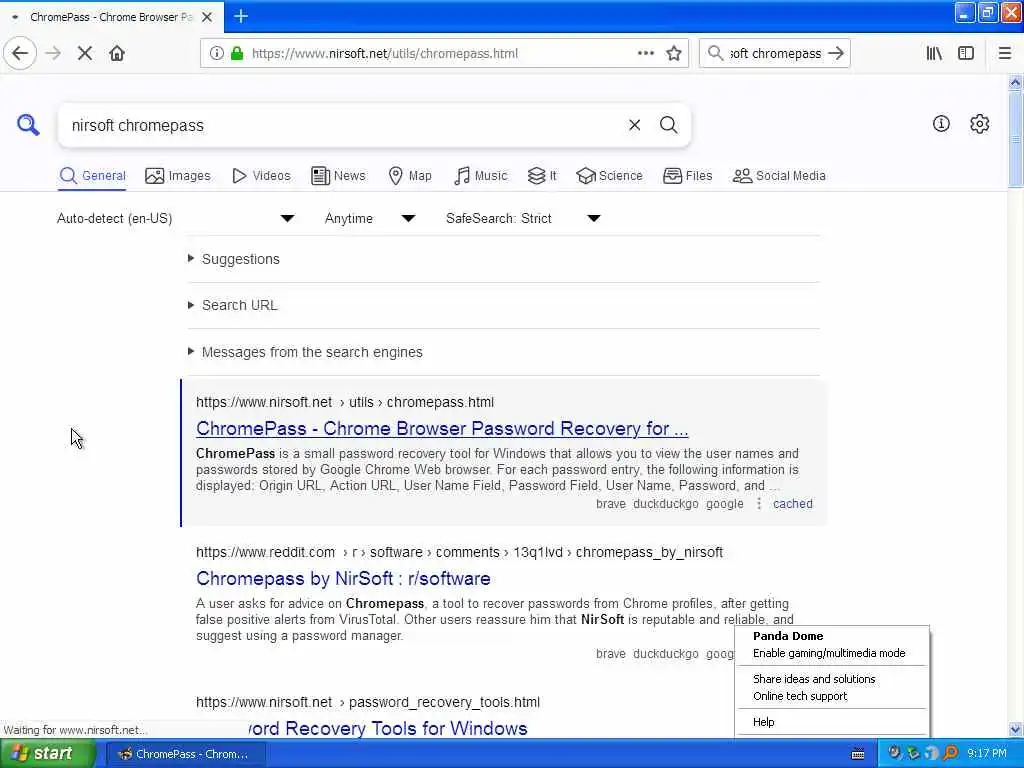Click the 9:17 PM tray clock

pyautogui.click(x=986, y=754)
